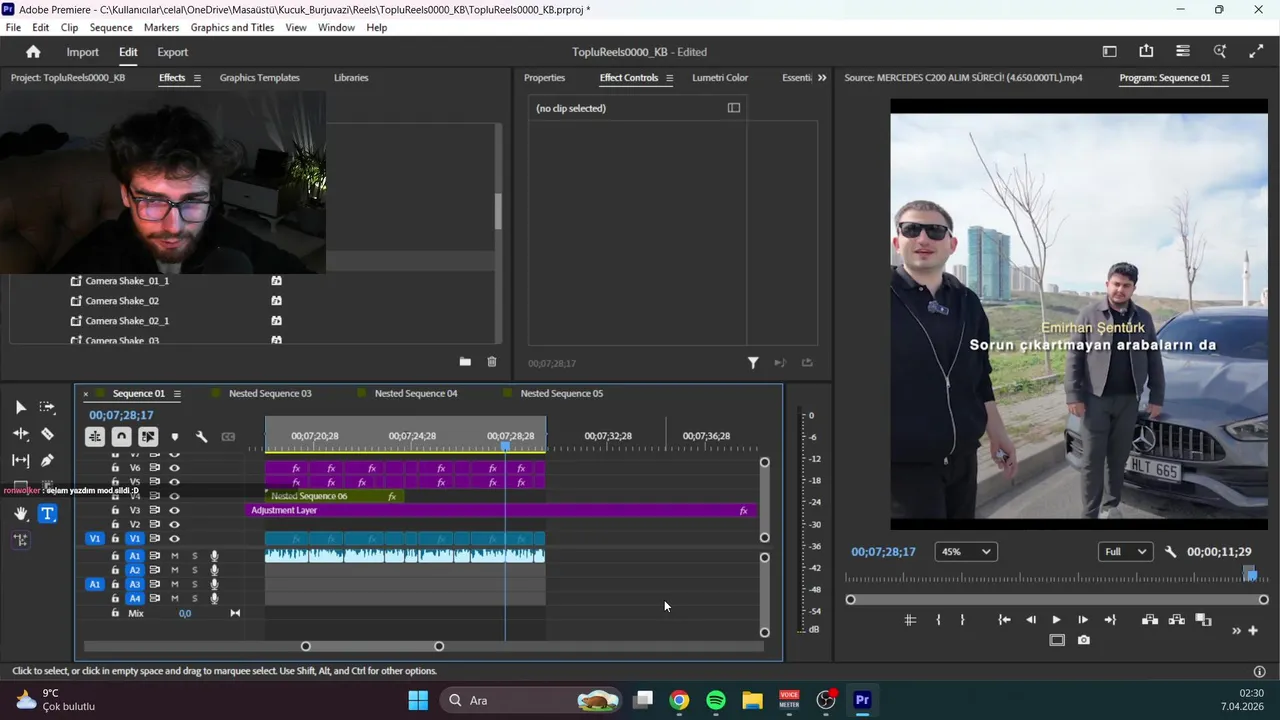Select the Hand tool
This screenshot has width=1280, height=720.
click(x=20, y=514)
